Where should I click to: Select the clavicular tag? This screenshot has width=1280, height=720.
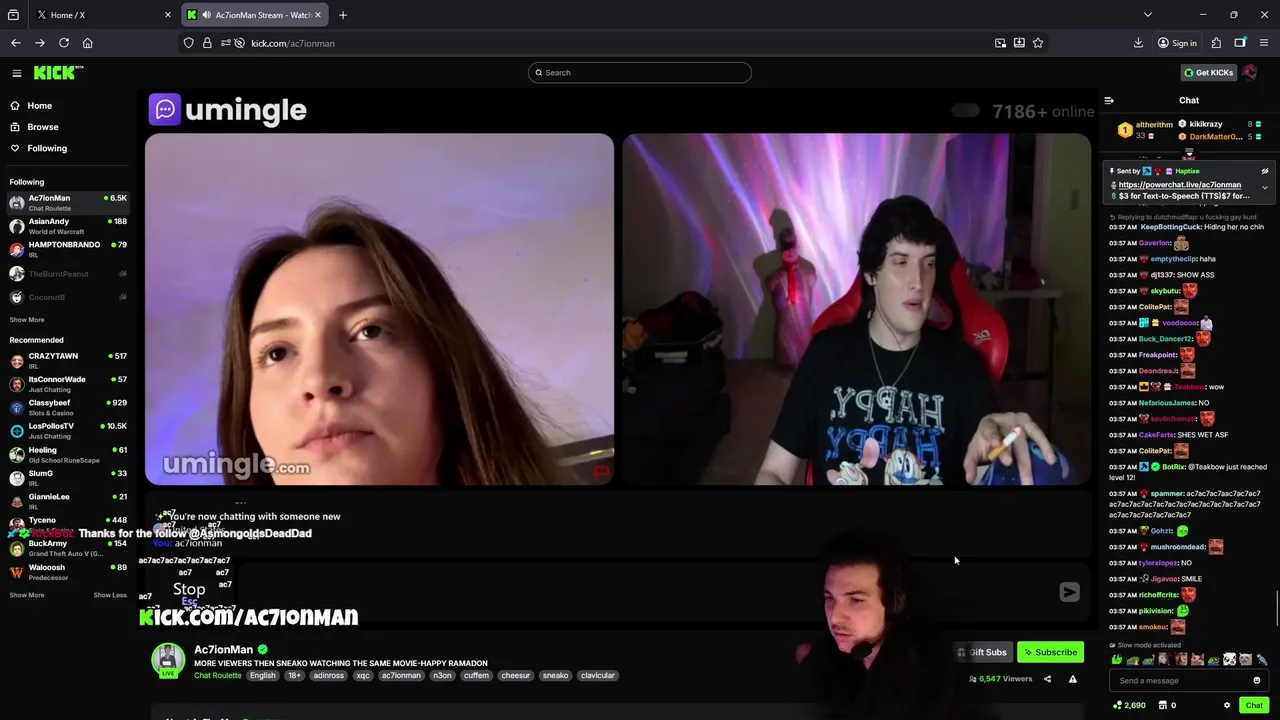(597, 676)
